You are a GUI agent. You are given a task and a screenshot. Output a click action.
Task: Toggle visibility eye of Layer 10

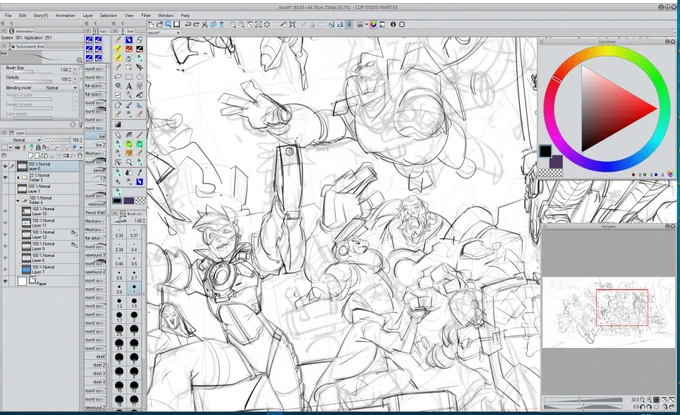click(x=5, y=211)
